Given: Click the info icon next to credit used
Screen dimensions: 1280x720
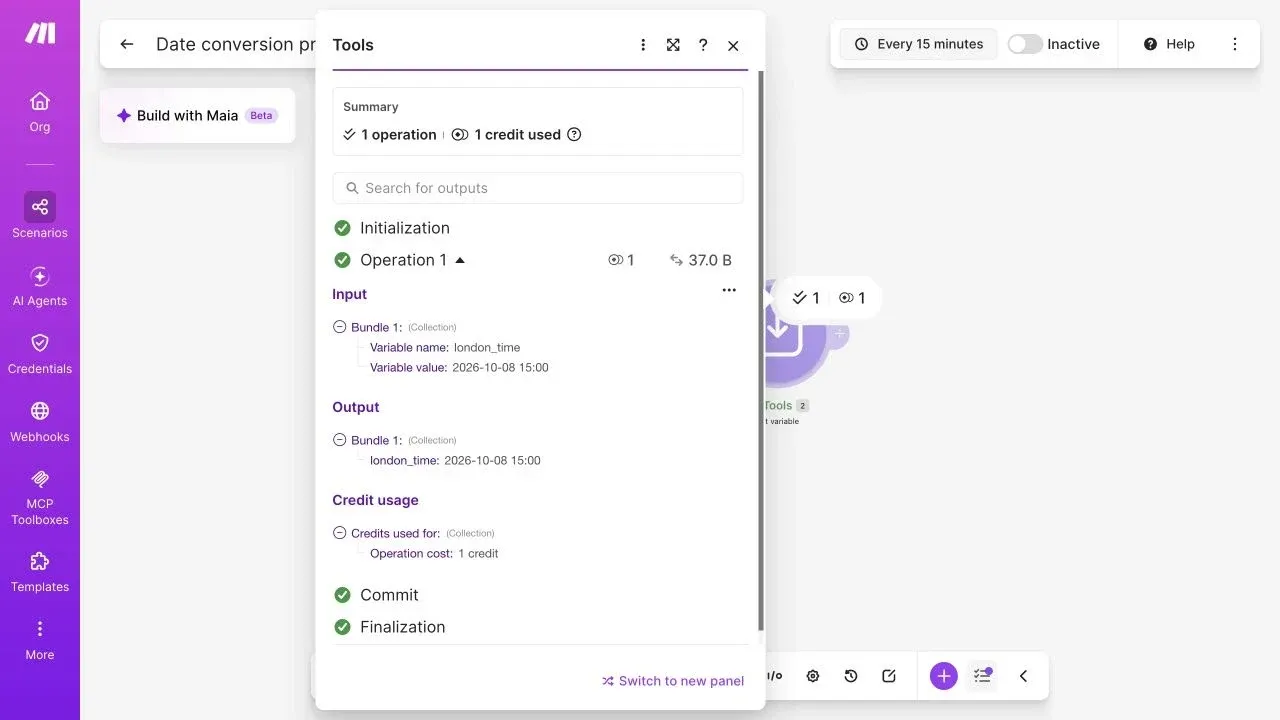Looking at the screenshot, I should click(x=574, y=134).
